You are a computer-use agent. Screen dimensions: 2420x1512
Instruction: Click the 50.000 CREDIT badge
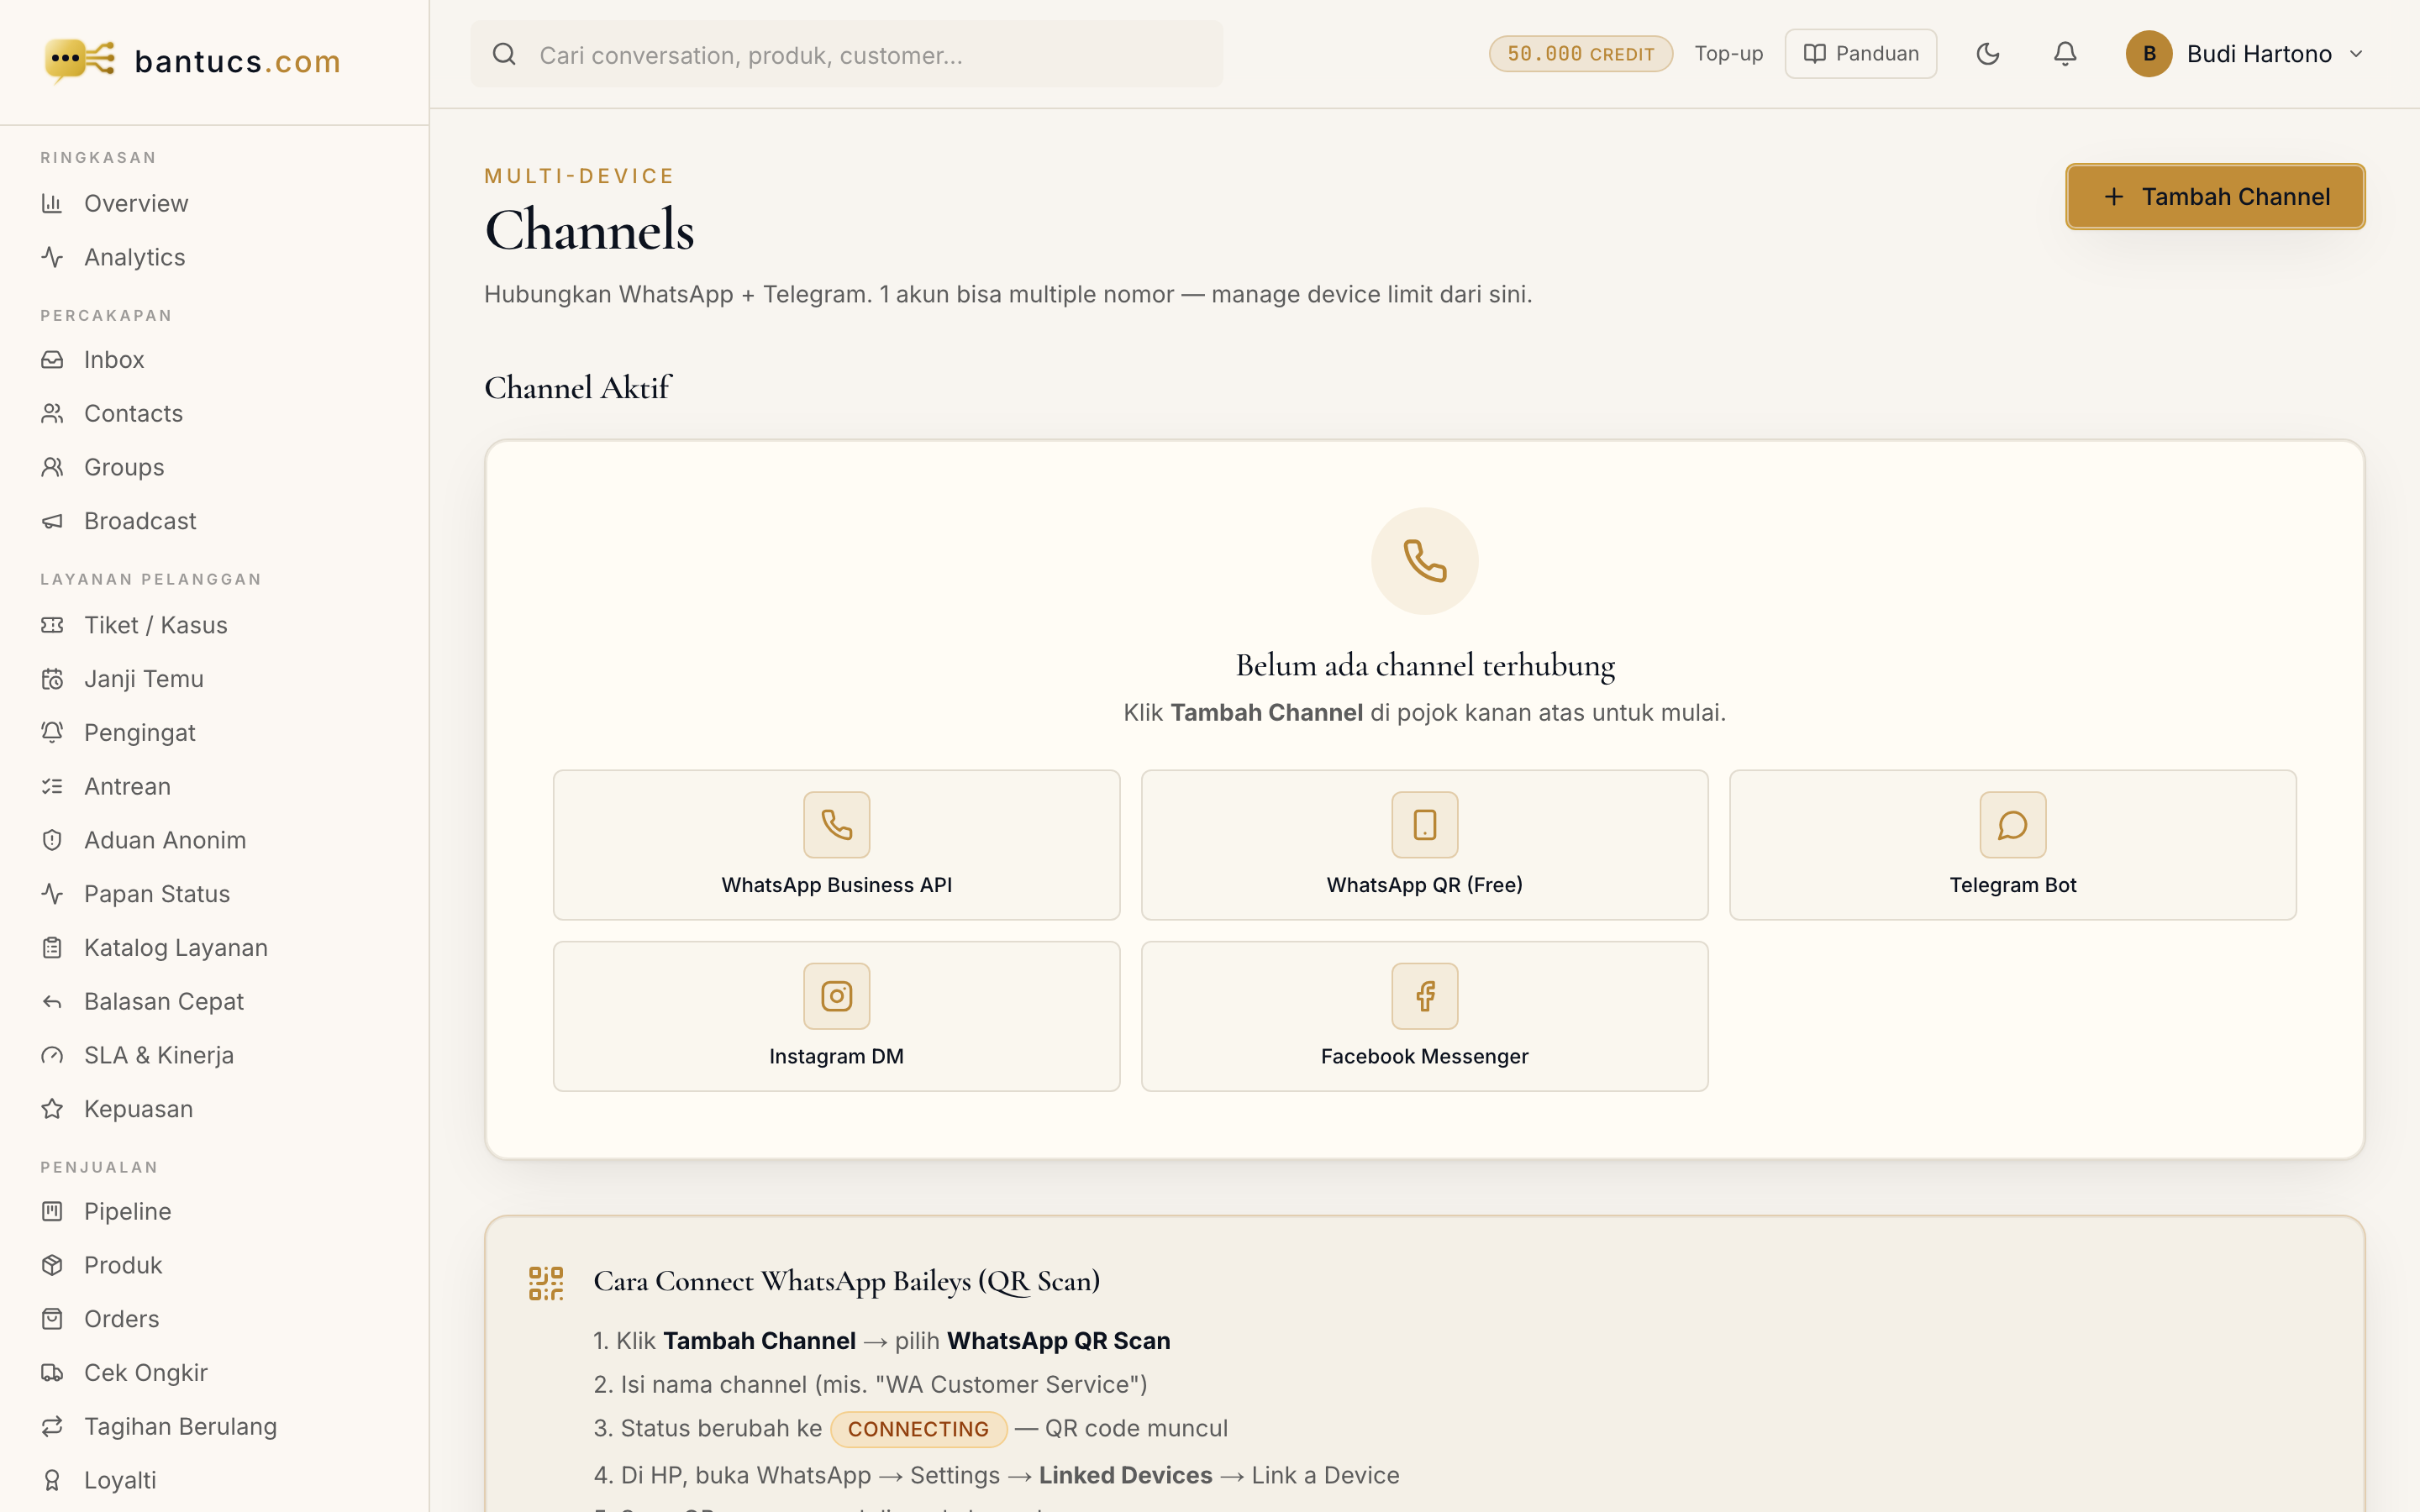(1580, 54)
